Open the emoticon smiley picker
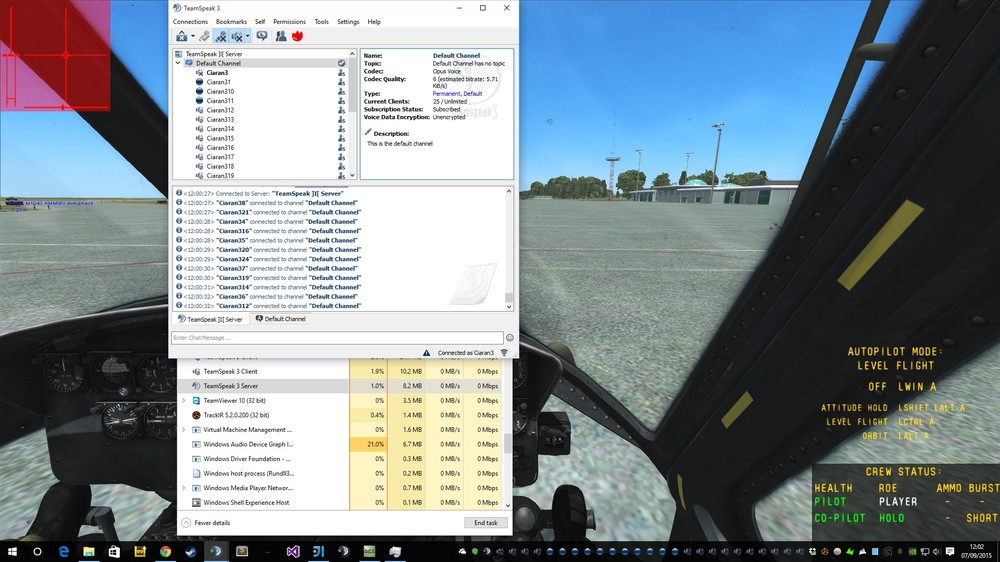The width and height of the screenshot is (1000, 562). pos(510,337)
